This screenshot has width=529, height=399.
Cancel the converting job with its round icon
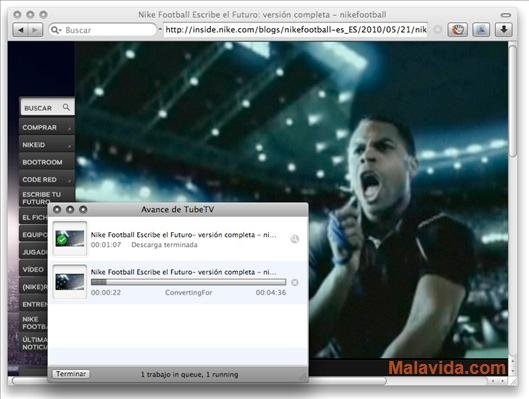(x=295, y=282)
